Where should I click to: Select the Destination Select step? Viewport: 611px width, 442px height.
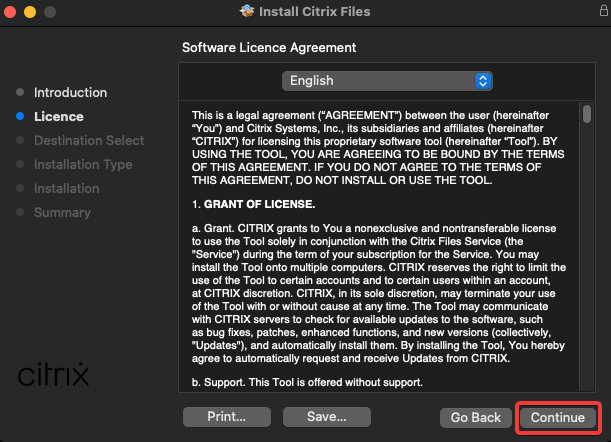pos(89,140)
